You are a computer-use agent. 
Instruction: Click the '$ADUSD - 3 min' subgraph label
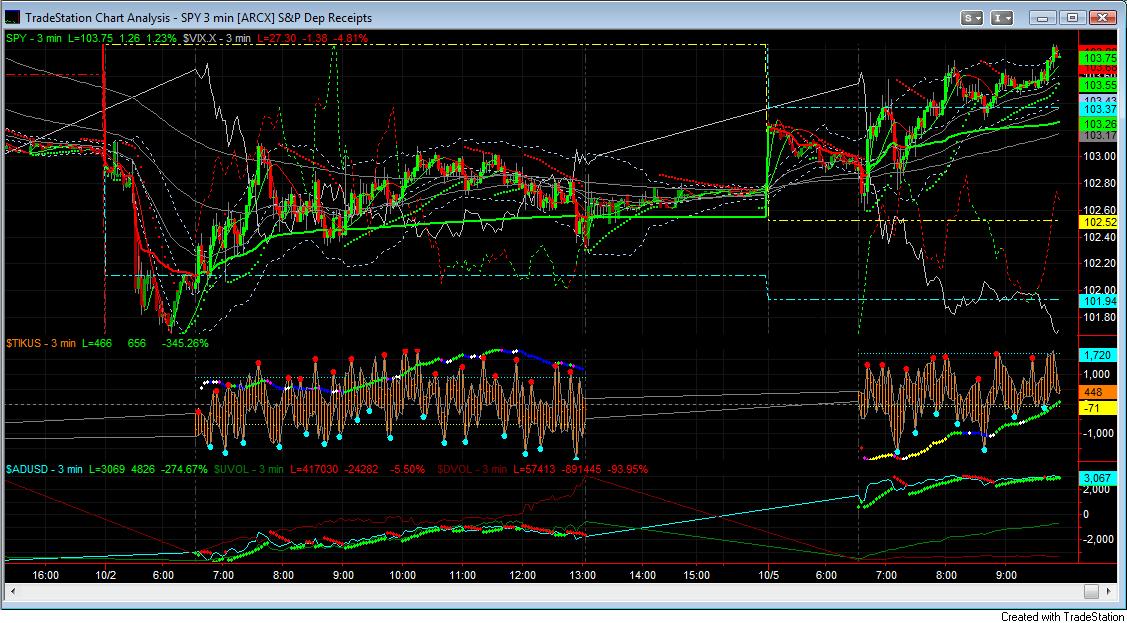pyautogui.click(x=42, y=469)
